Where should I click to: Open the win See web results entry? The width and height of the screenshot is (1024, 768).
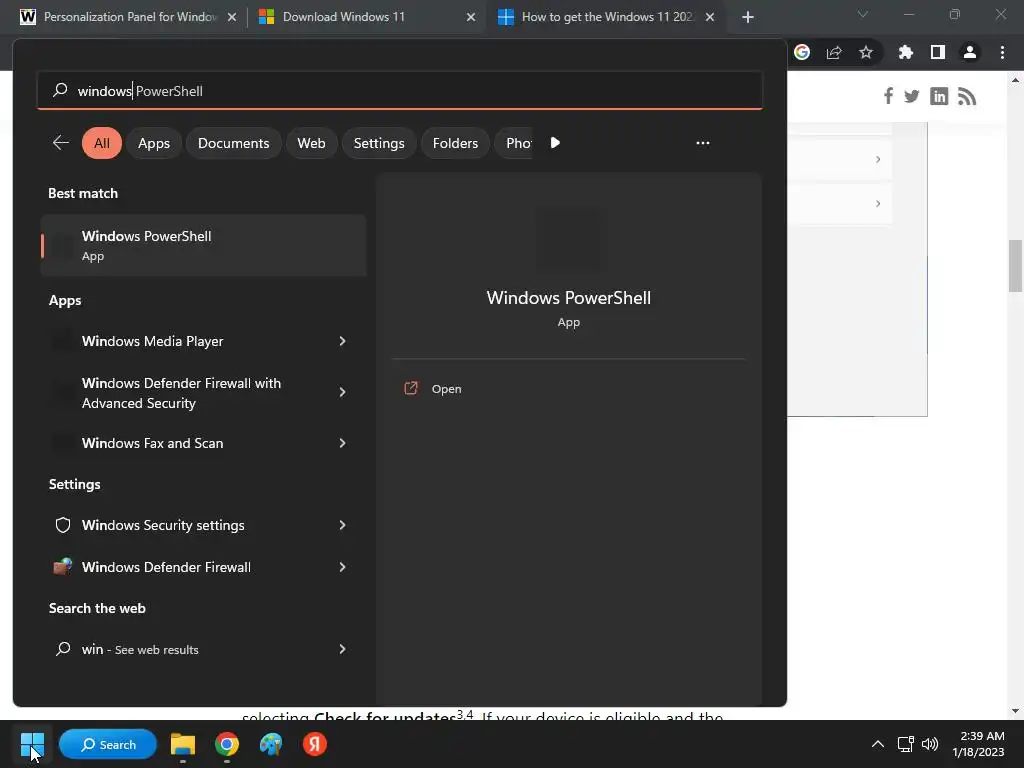point(140,649)
